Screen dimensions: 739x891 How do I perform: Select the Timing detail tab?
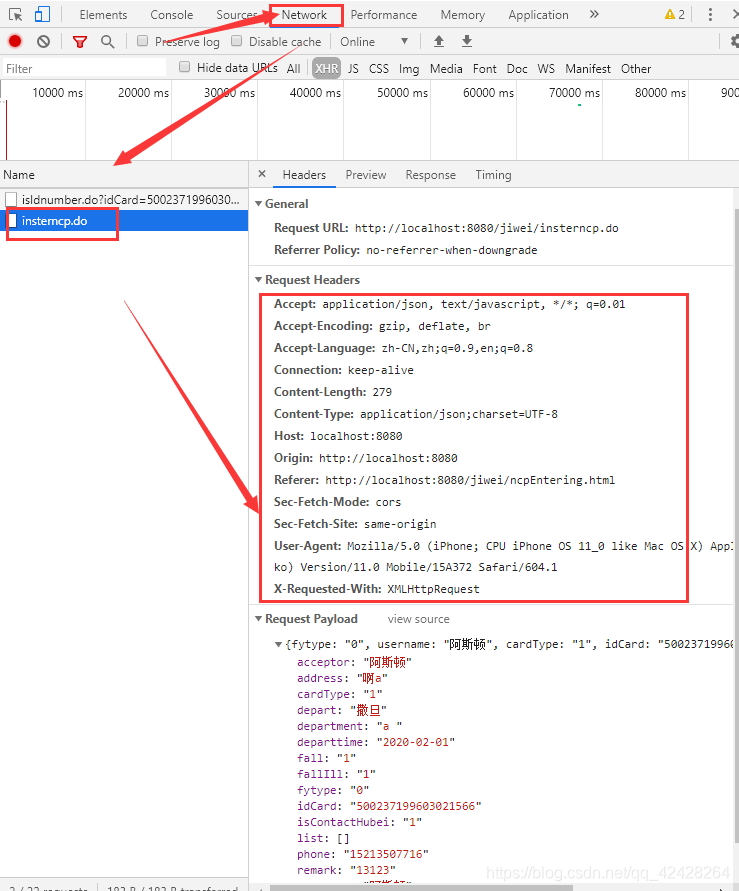tap(494, 175)
